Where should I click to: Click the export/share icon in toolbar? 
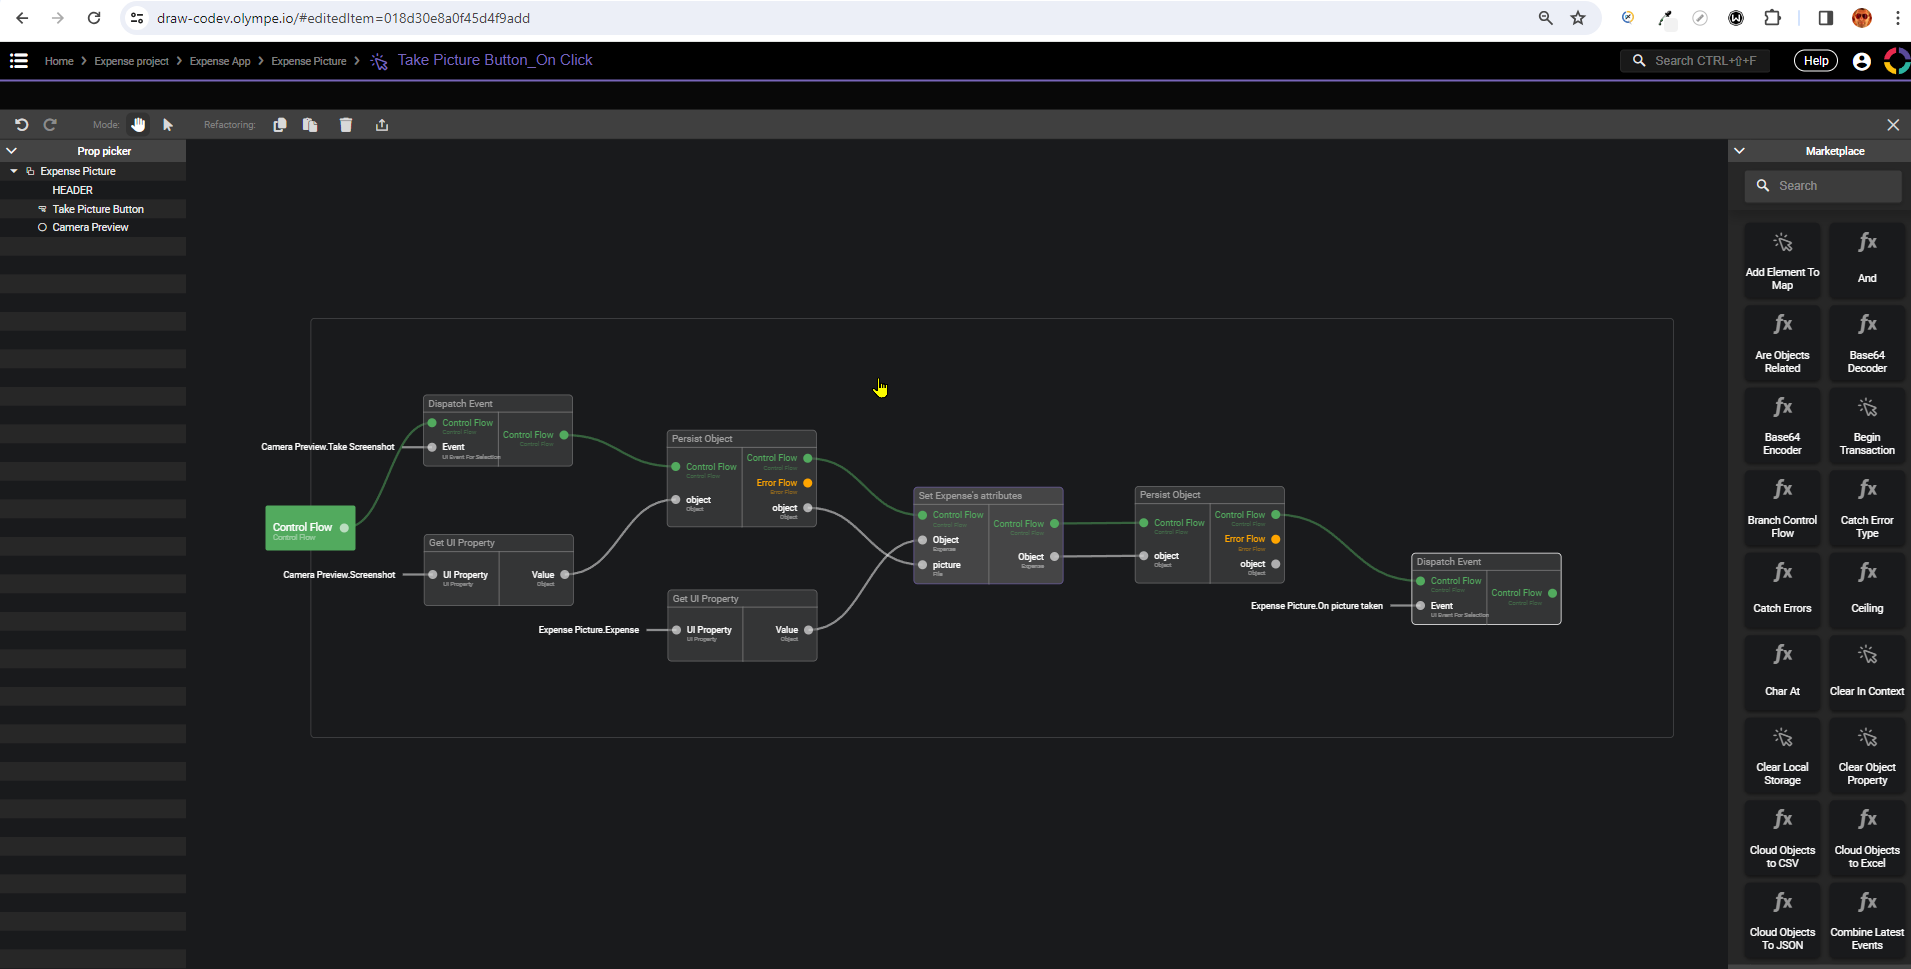coord(382,125)
